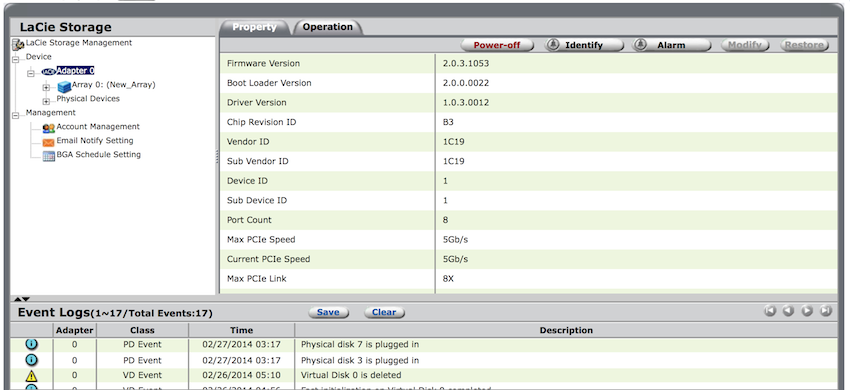850x390 pixels.
Task: Click Max PCIe Link value 8X
Action: 448,278
